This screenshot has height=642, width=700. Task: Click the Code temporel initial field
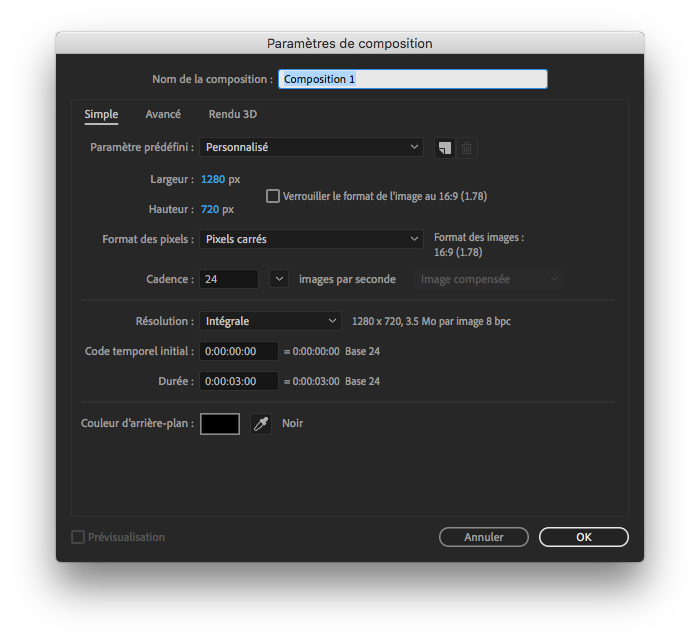coord(239,351)
